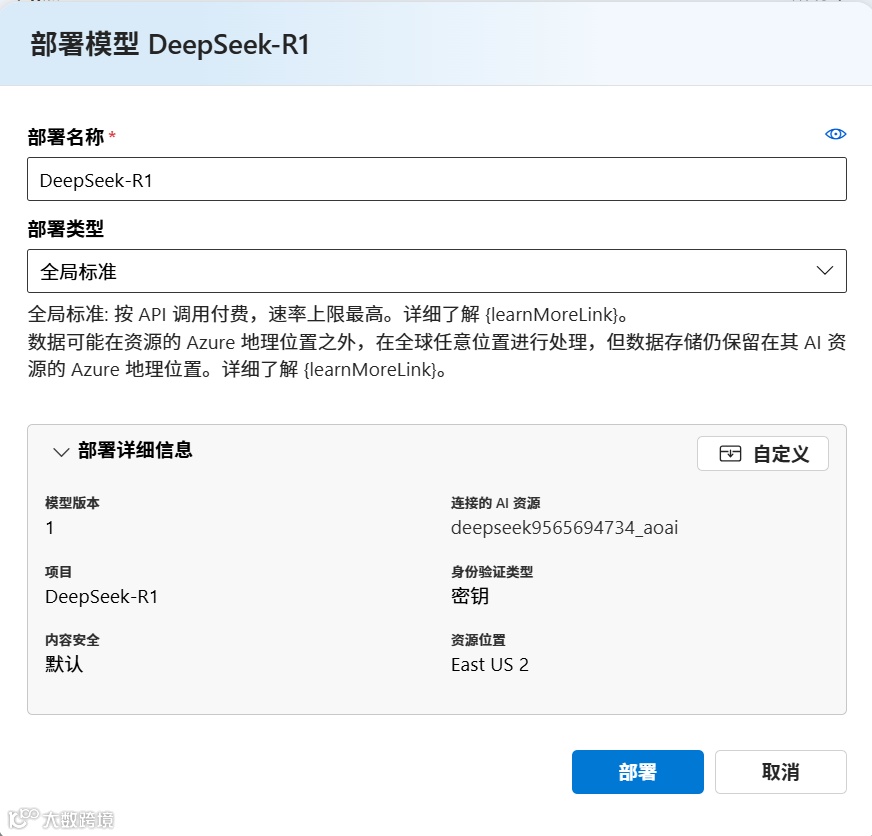This screenshot has width=872, height=836.
Task: Click the 默认 content safety value
Action: coord(64,665)
